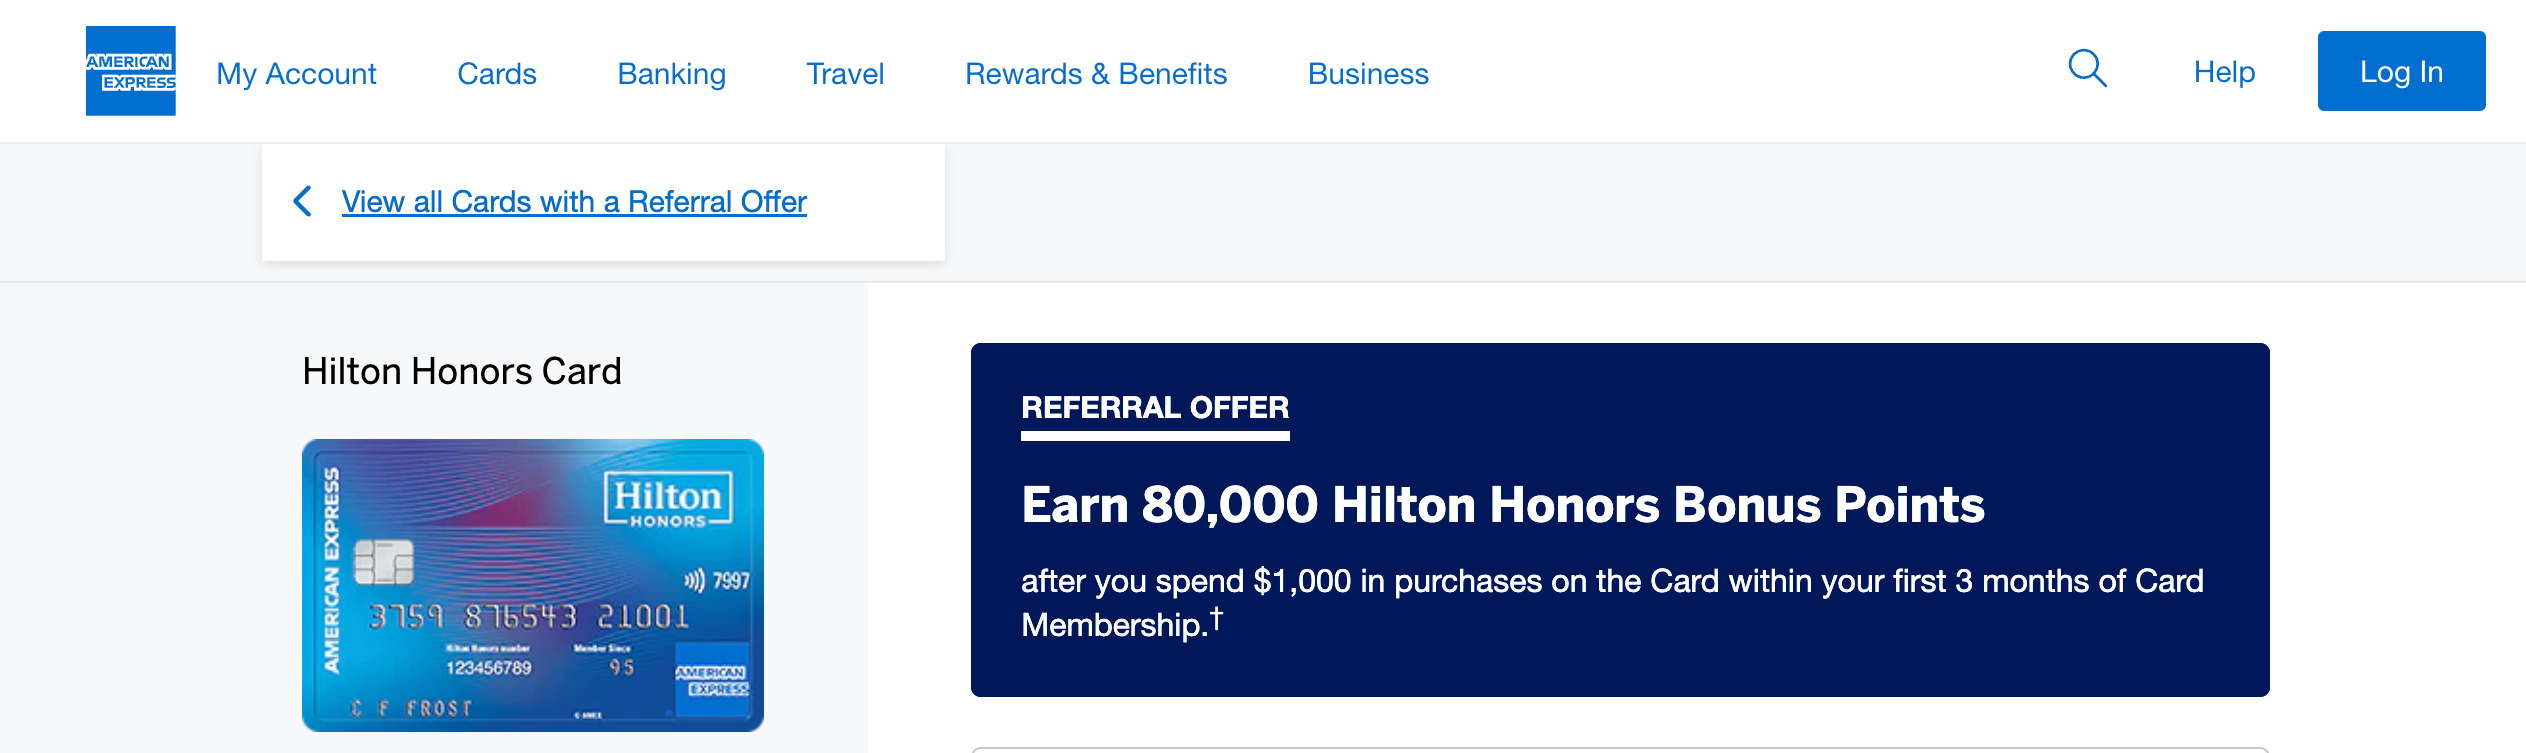Screen dimensions: 2526x753
Task: Expand the Banking navigation menu
Action: pyautogui.click(x=672, y=74)
